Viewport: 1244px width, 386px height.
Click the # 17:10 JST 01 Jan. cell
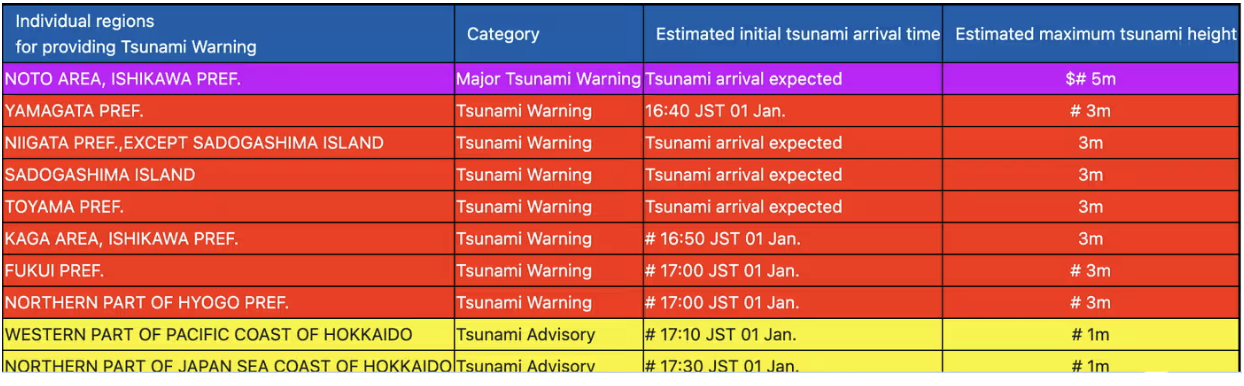[x=793, y=335]
